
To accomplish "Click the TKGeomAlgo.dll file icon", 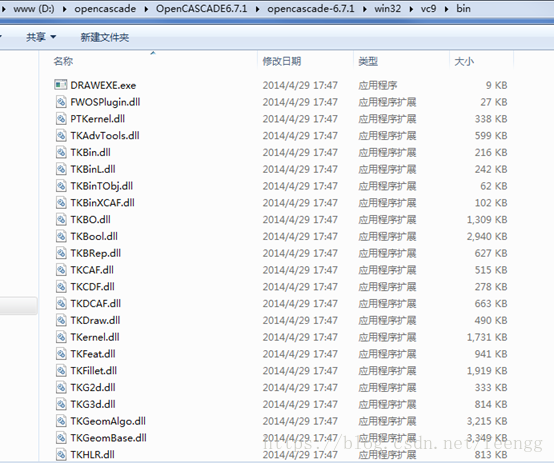I will [61, 421].
